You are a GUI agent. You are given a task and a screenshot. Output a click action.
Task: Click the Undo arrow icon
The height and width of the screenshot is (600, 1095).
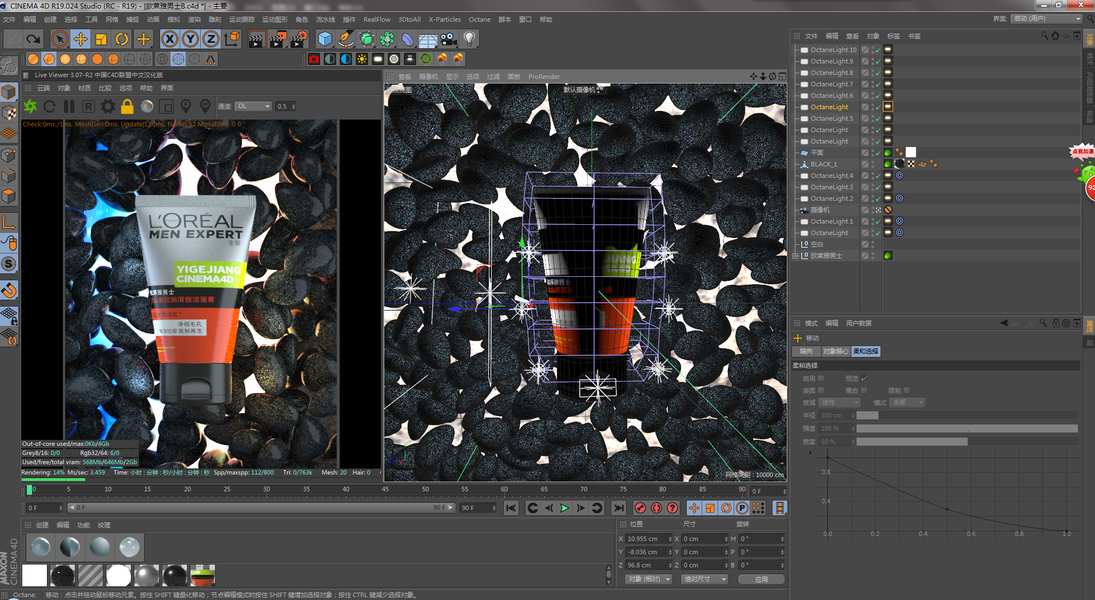tap(13, 39)
